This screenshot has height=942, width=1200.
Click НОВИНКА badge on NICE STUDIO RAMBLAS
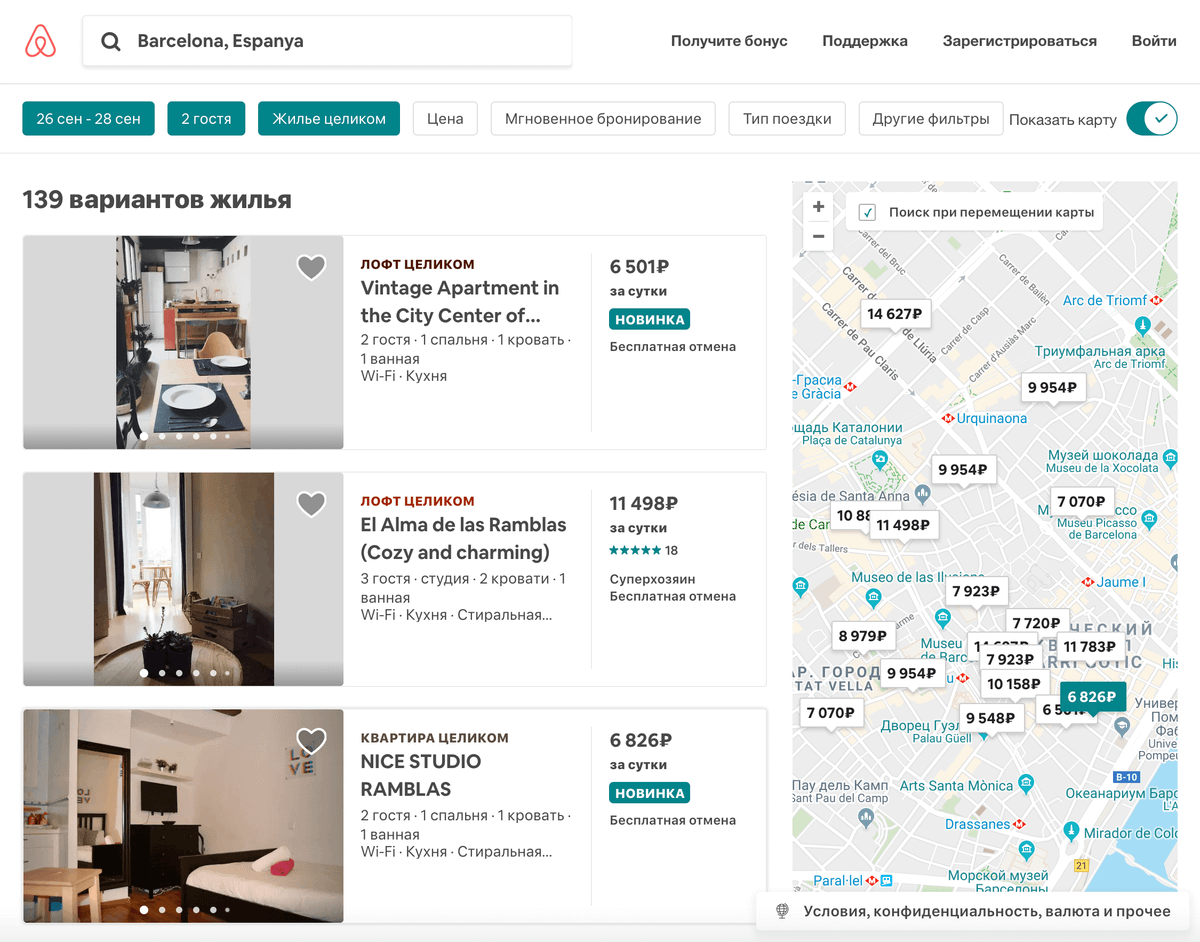click(649, 793)
